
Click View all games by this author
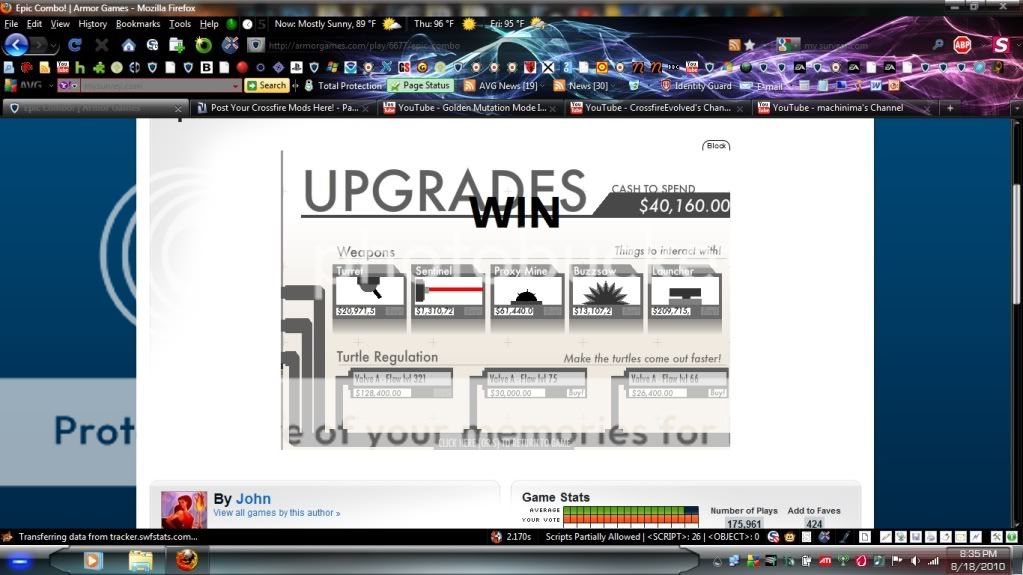coord(276,513)
